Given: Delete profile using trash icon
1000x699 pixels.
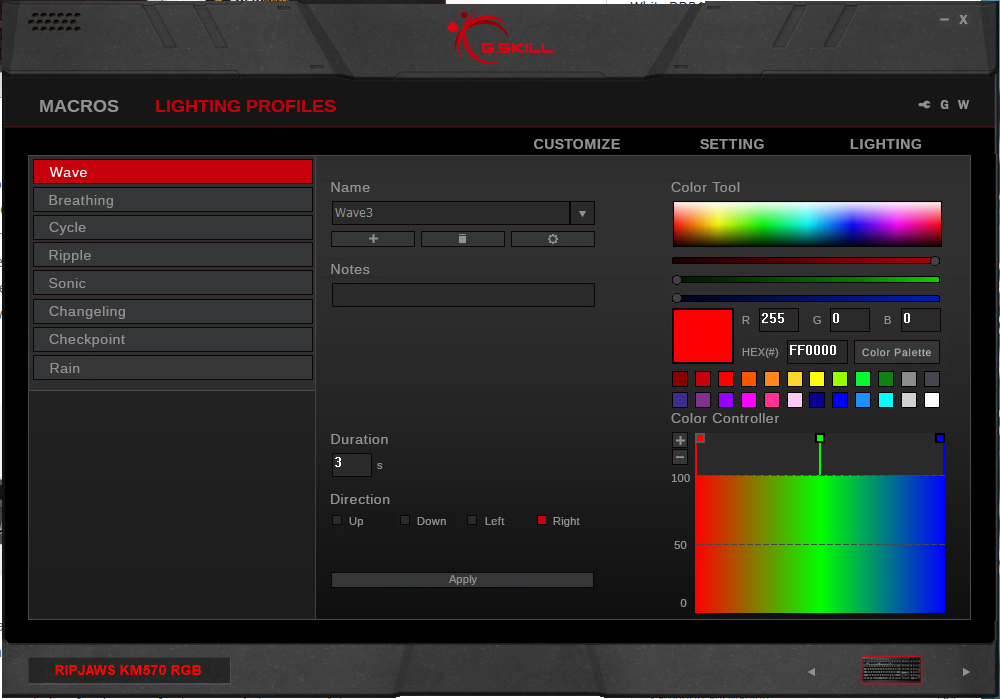Looking at the screenshot, I should 462,239.
